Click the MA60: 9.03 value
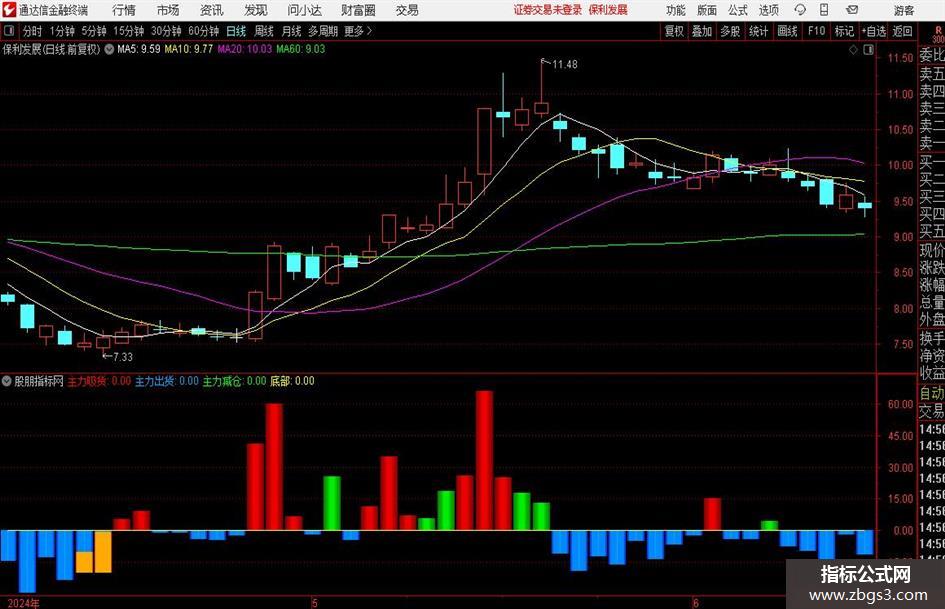 click(301, 49)
